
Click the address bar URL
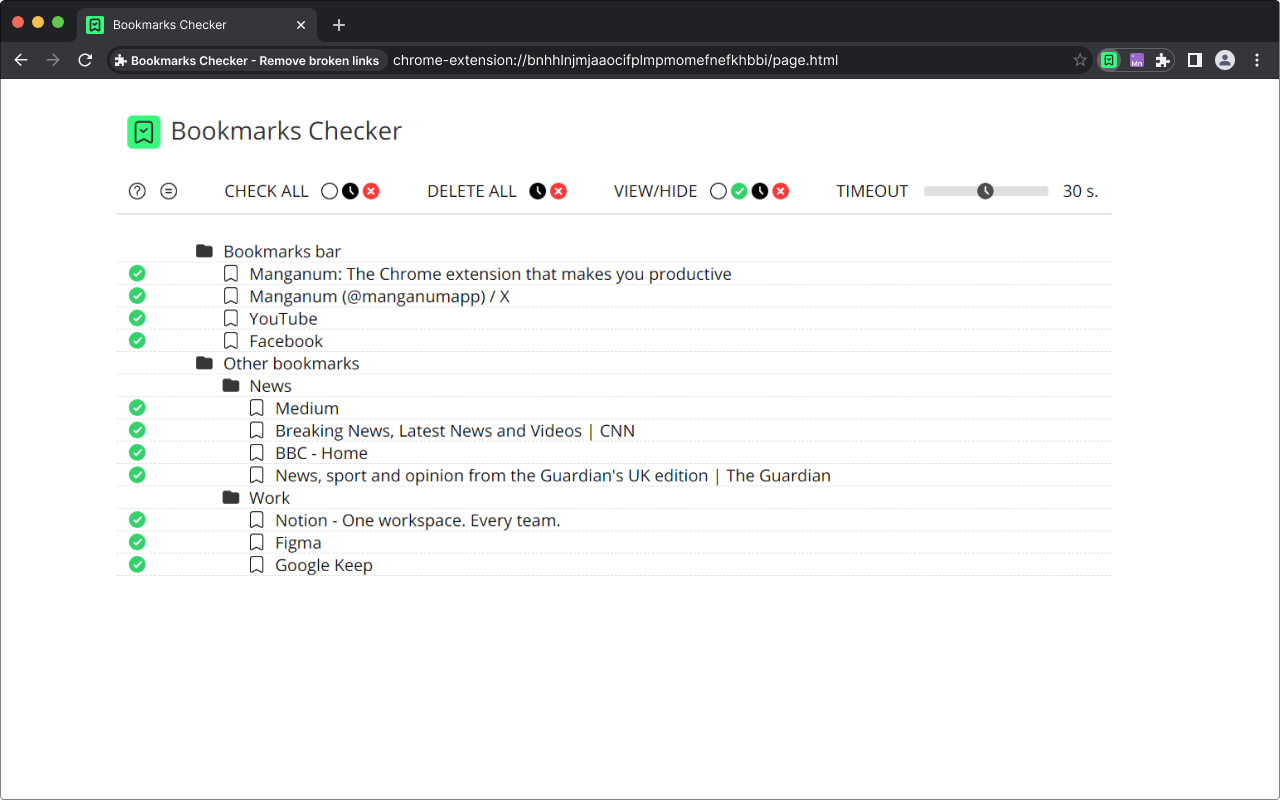[615, 60]
